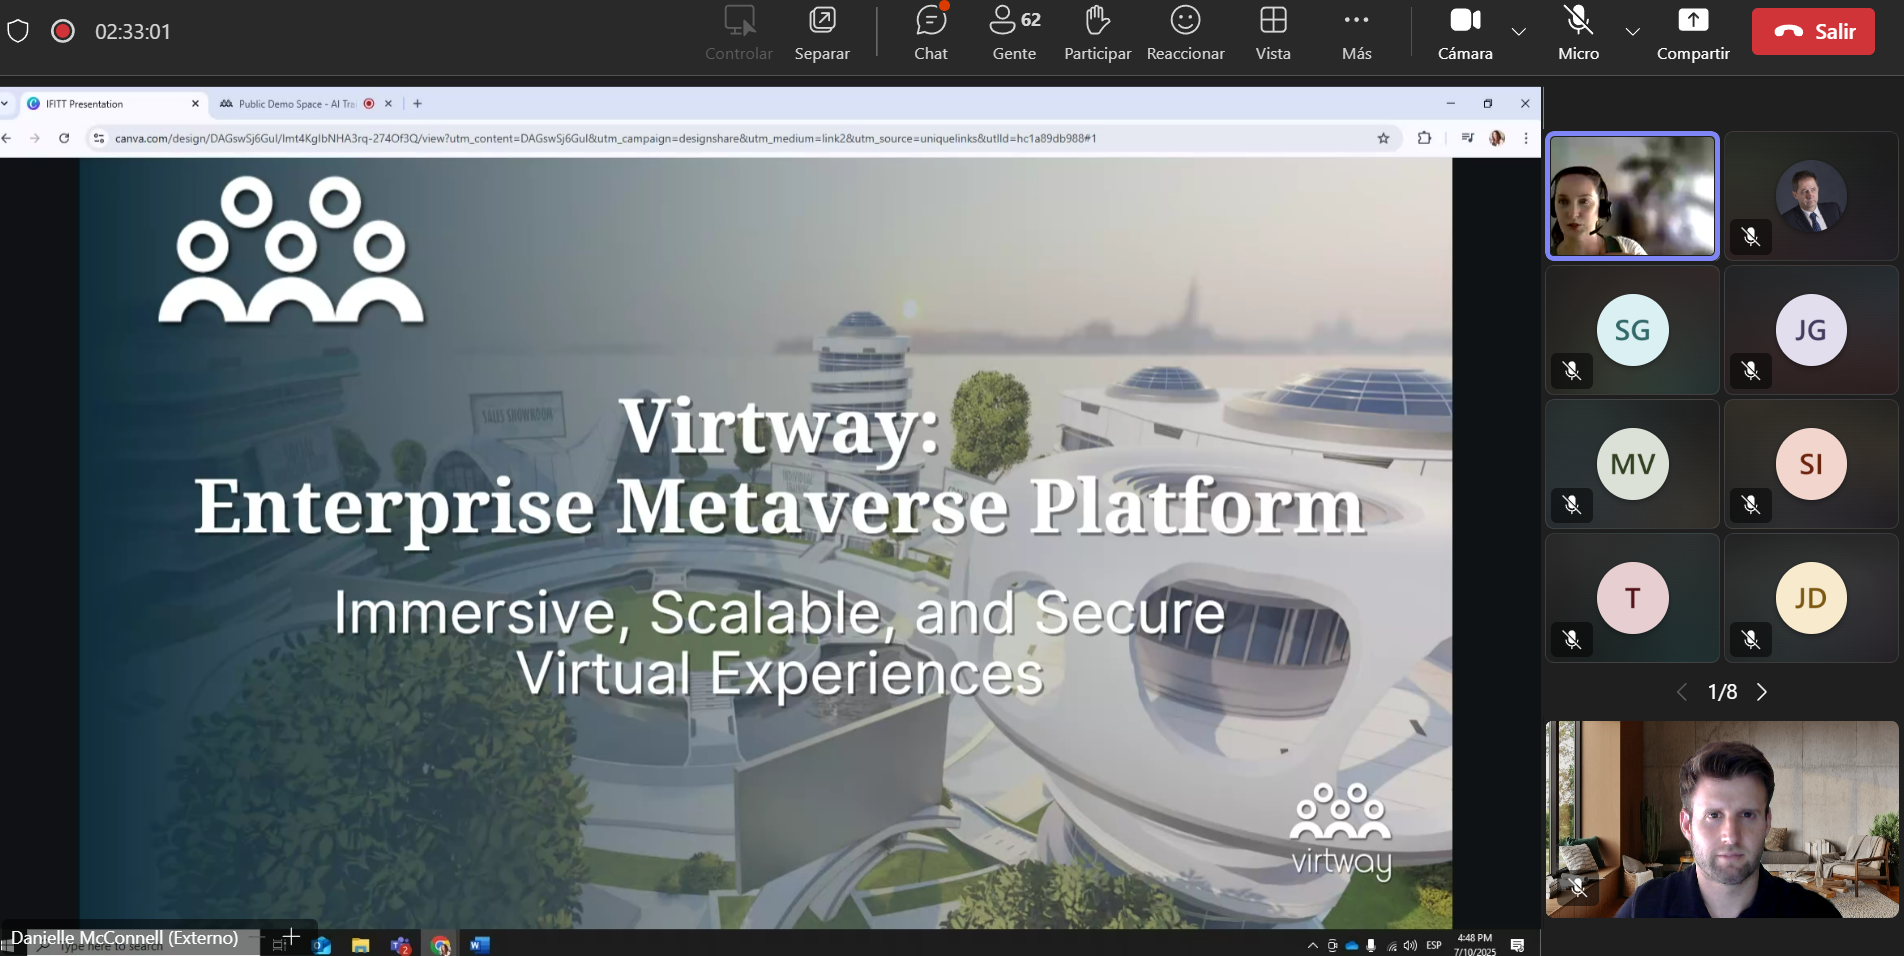The height and width of the screenshot is (956, 1904).
Task: Toggle the Cámara on or off
Action: point(1465,33)
